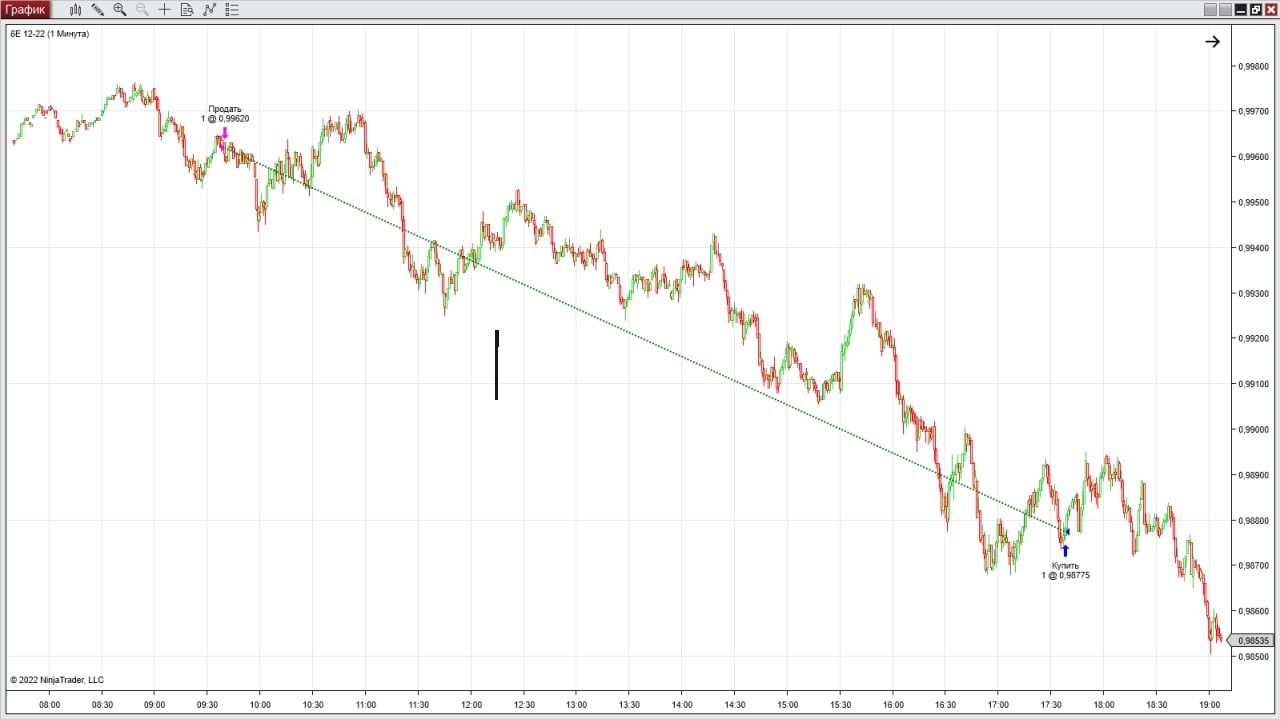Select the black vertical line drawing
Screen dimensions: 1280x719
pyautogui.click(x=497, y=365)
